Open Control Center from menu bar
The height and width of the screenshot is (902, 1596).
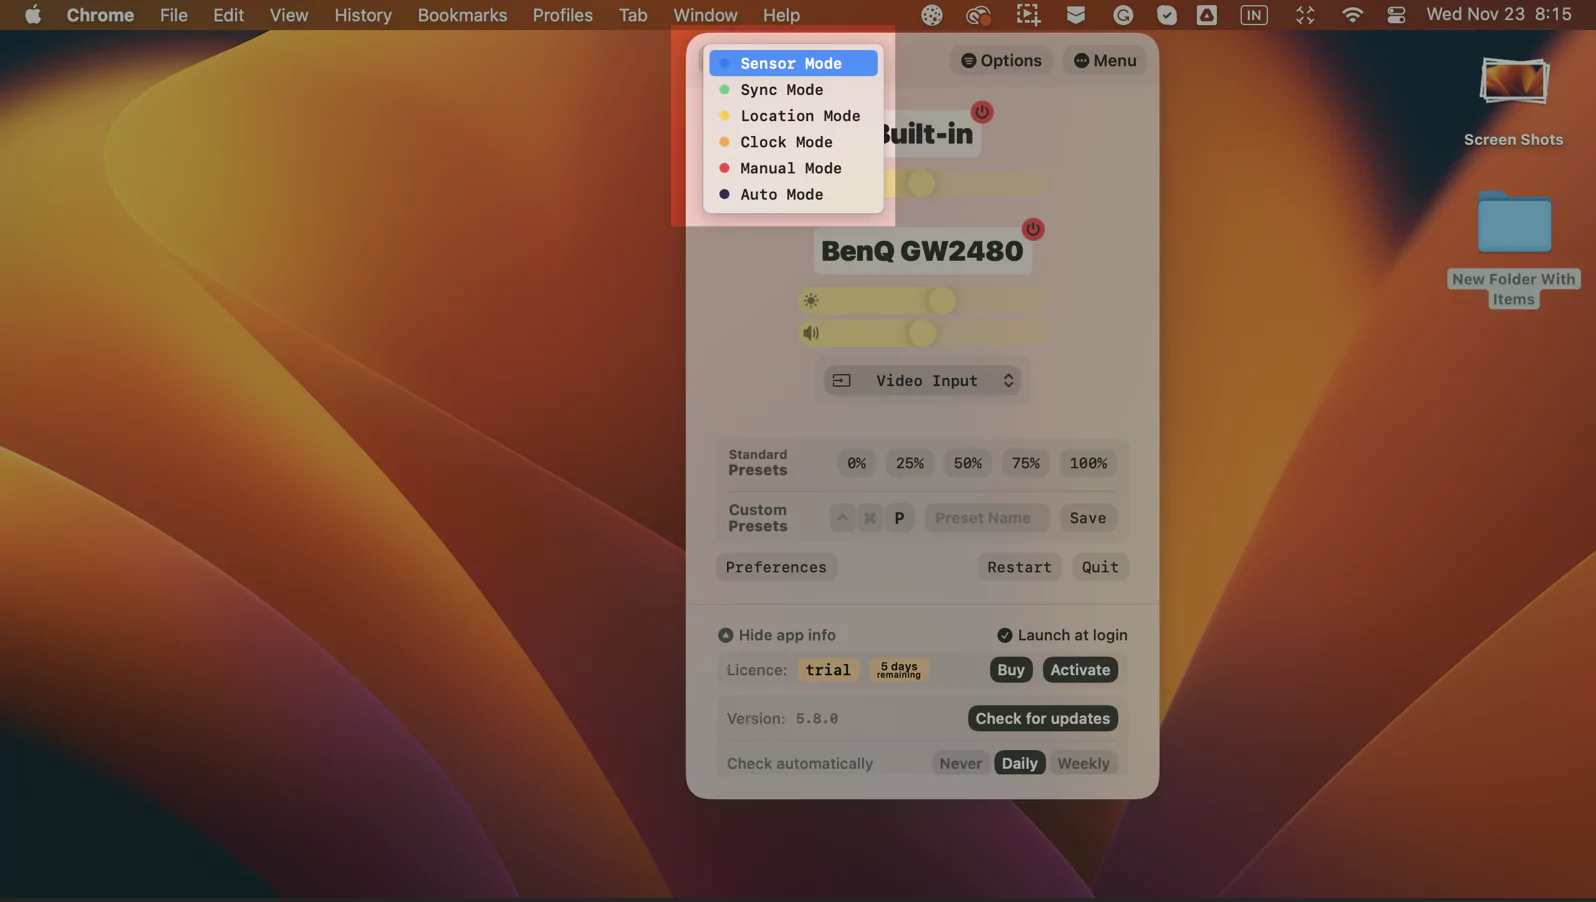point(1396,15)
